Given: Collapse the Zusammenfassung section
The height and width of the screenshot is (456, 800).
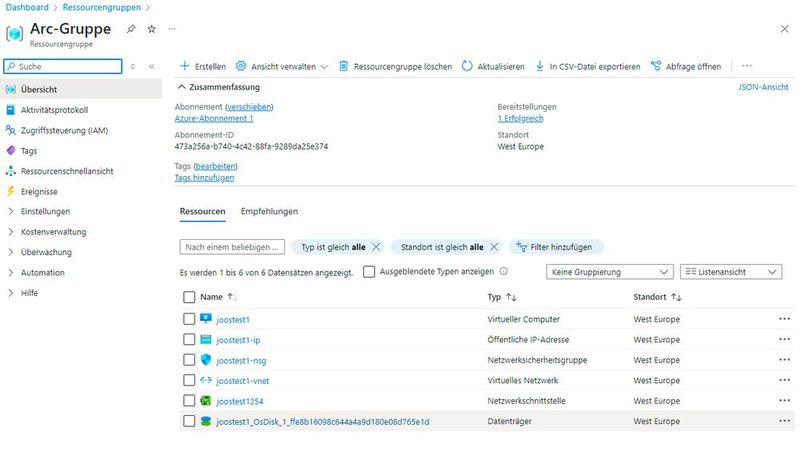Looking at the screenshot, I should (x=181, y=87).
